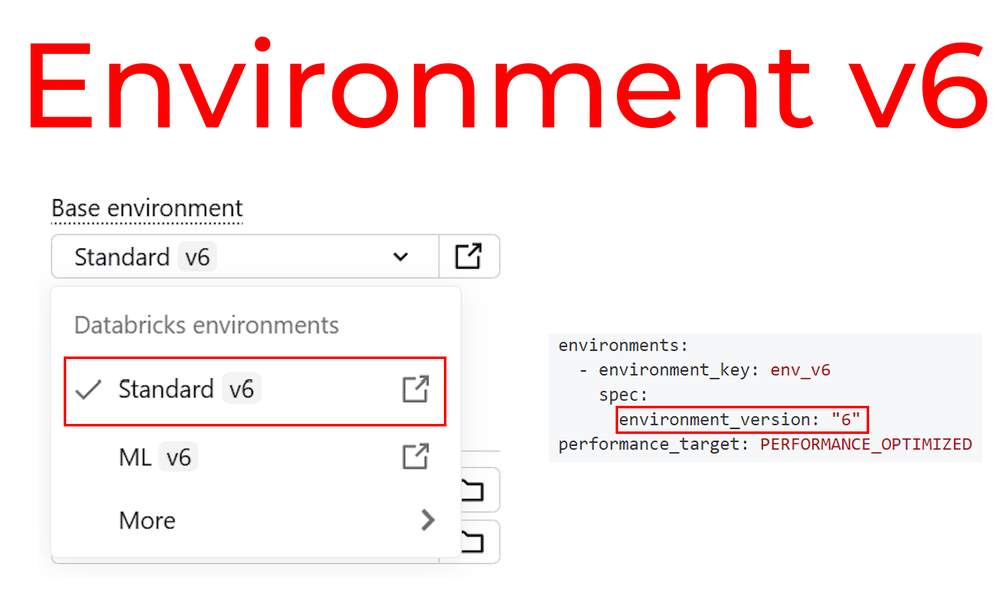The width and height of the screenshot is (999, 615).
Task: Click the v6 badge in the selected dropdown value
Action: 197,257
